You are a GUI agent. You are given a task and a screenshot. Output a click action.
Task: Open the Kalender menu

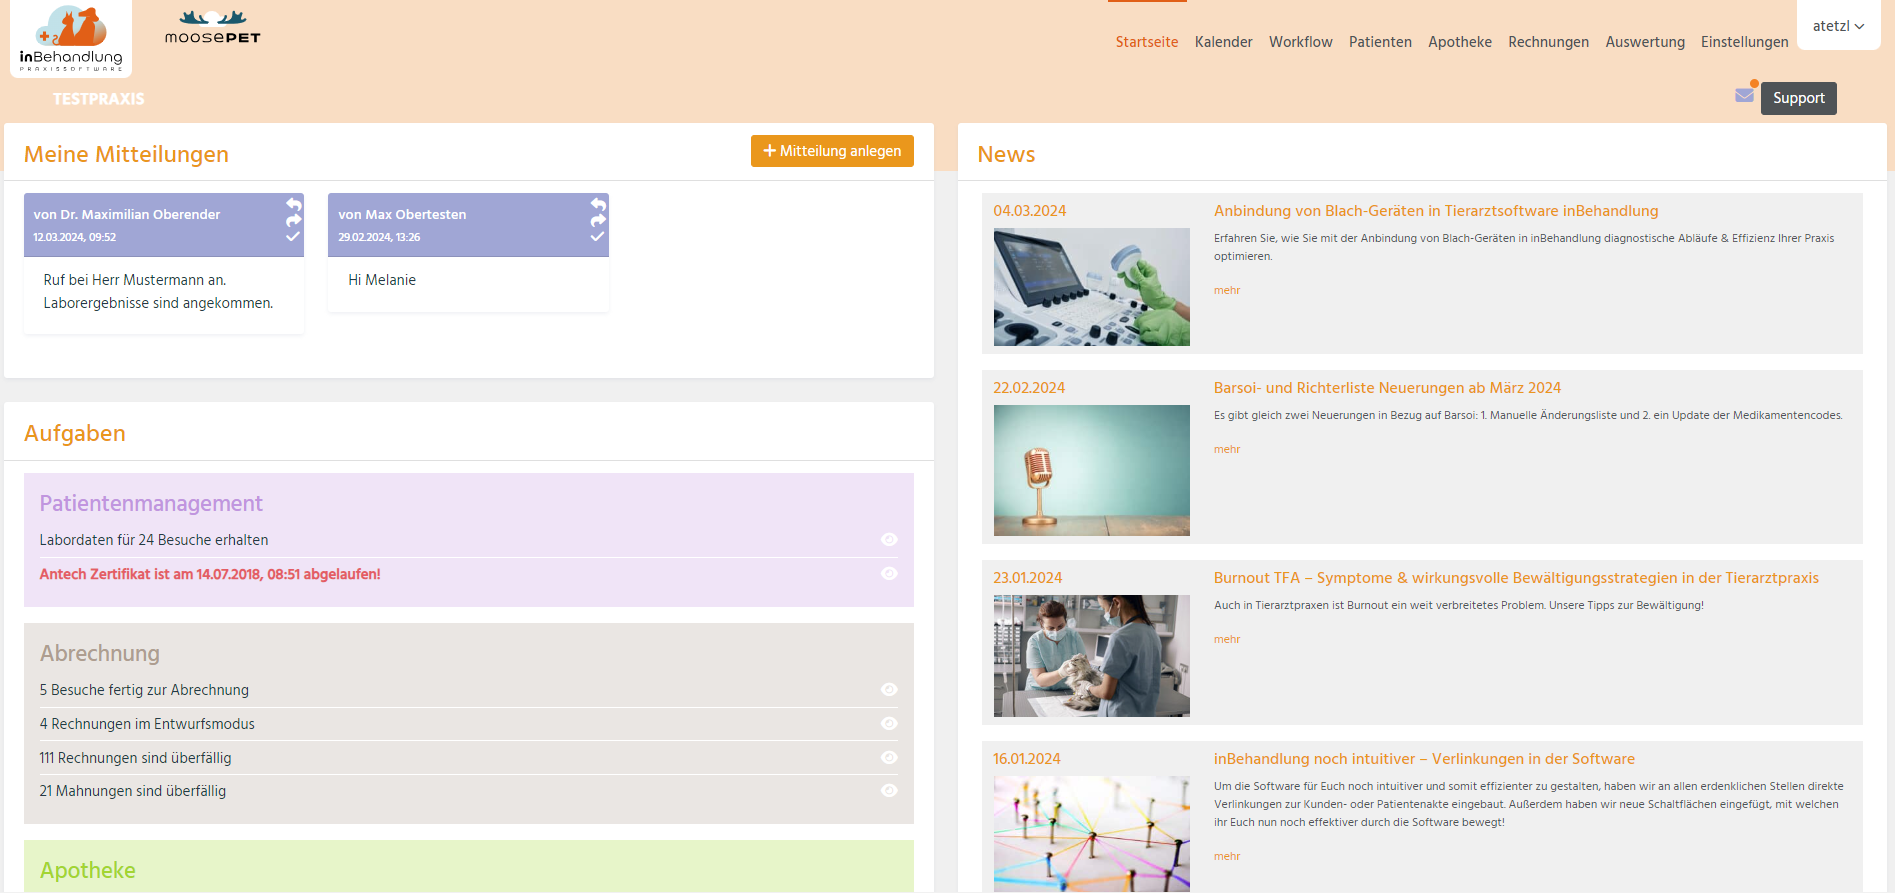[x=1224, y=42]
